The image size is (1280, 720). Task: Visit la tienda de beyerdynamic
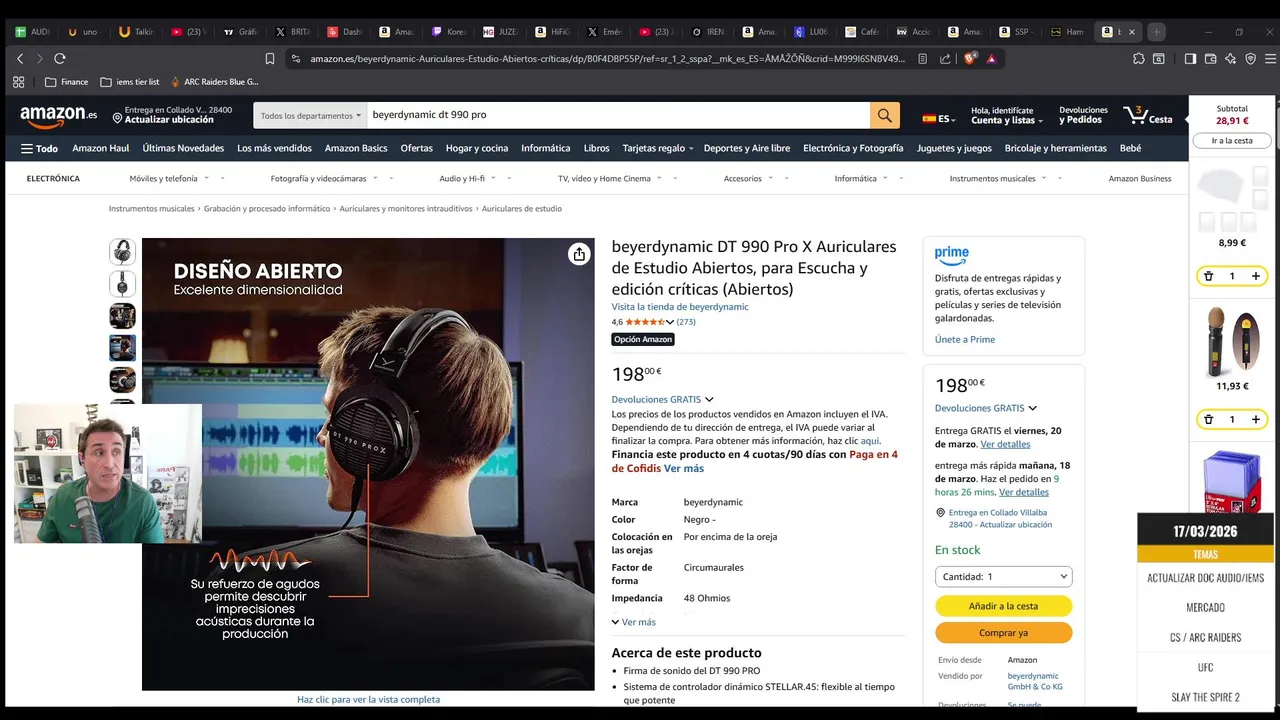click(680, 307)
